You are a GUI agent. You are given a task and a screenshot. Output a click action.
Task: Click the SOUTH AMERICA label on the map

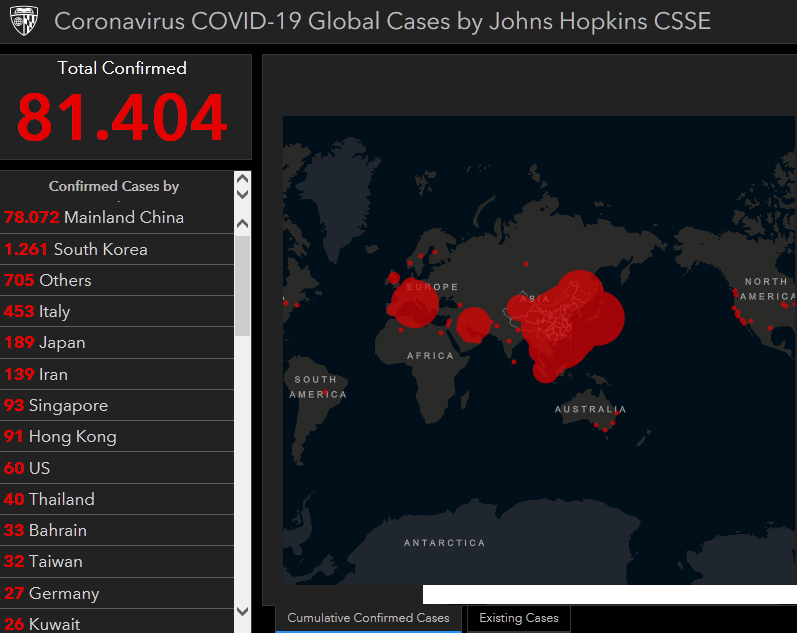pos(318,387)
